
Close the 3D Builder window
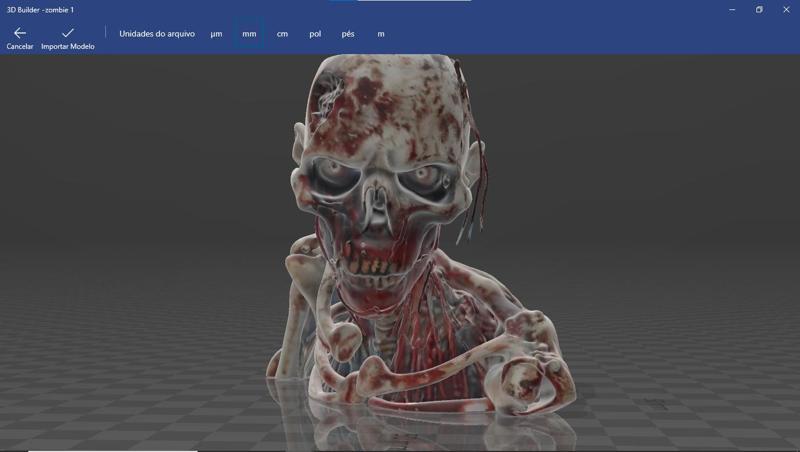(x=786, y=10)
